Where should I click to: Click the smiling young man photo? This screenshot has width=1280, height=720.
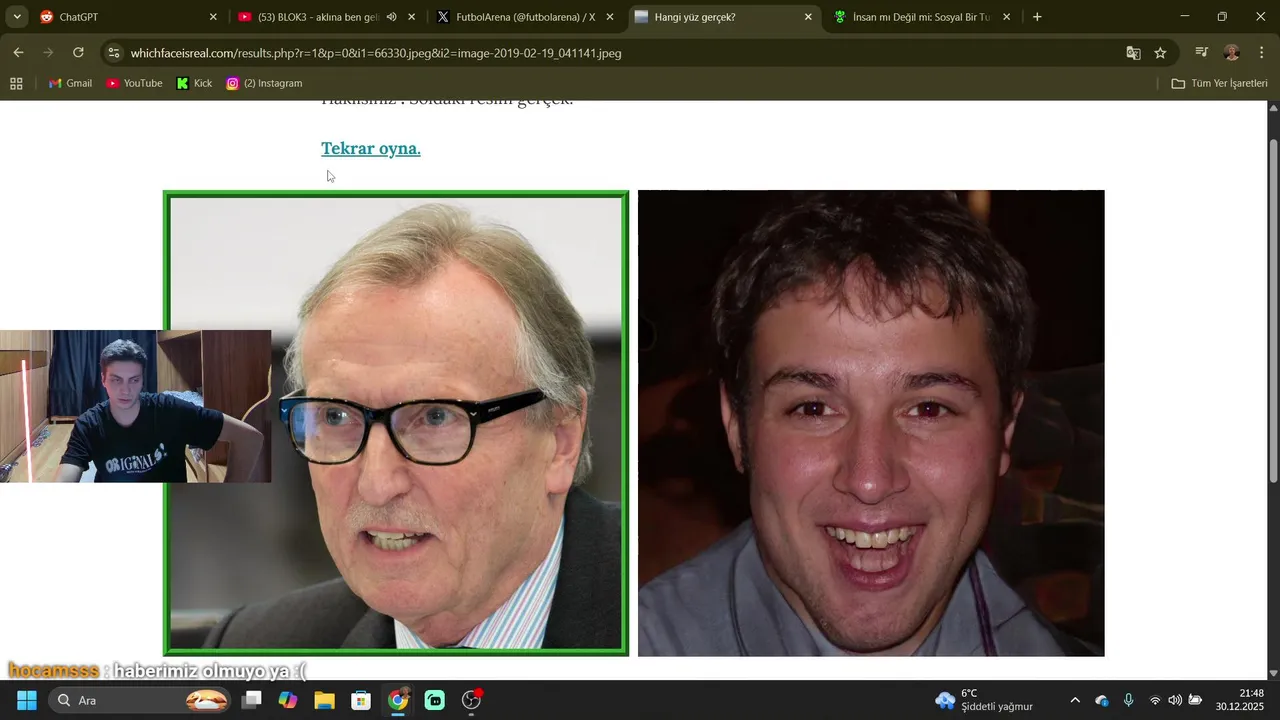871,423
